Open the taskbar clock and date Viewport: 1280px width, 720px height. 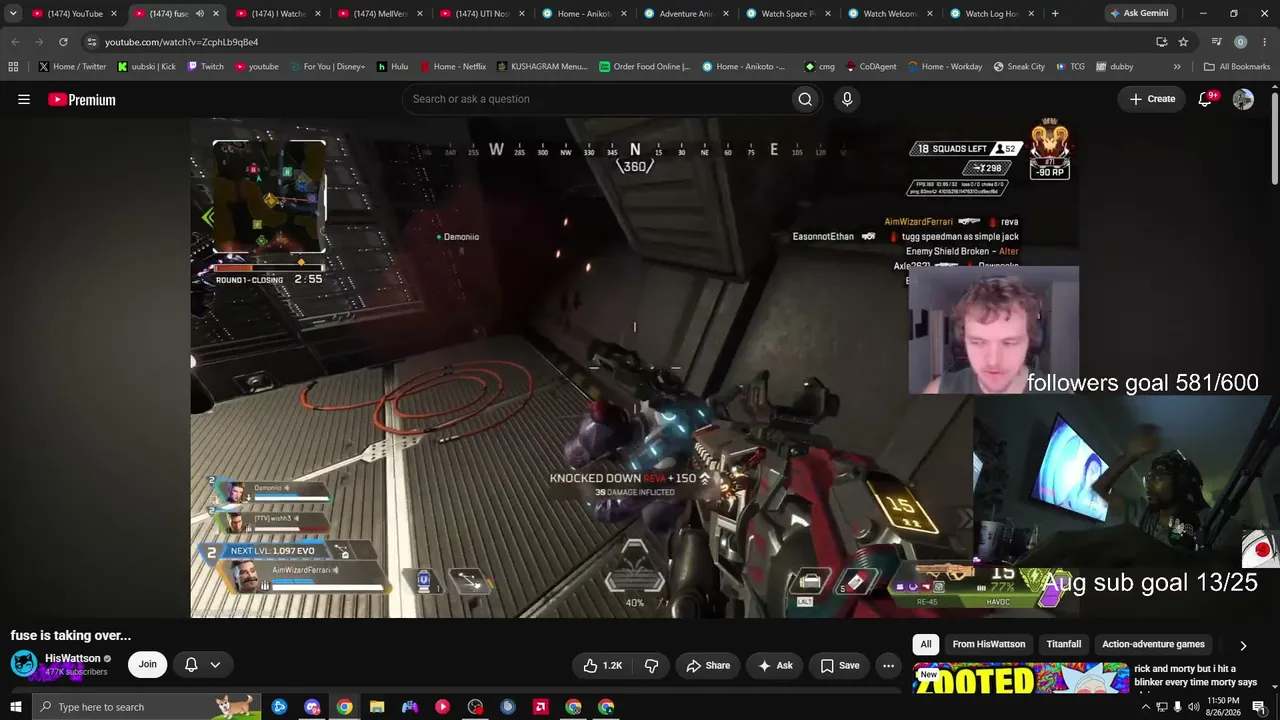[1223, 707]
